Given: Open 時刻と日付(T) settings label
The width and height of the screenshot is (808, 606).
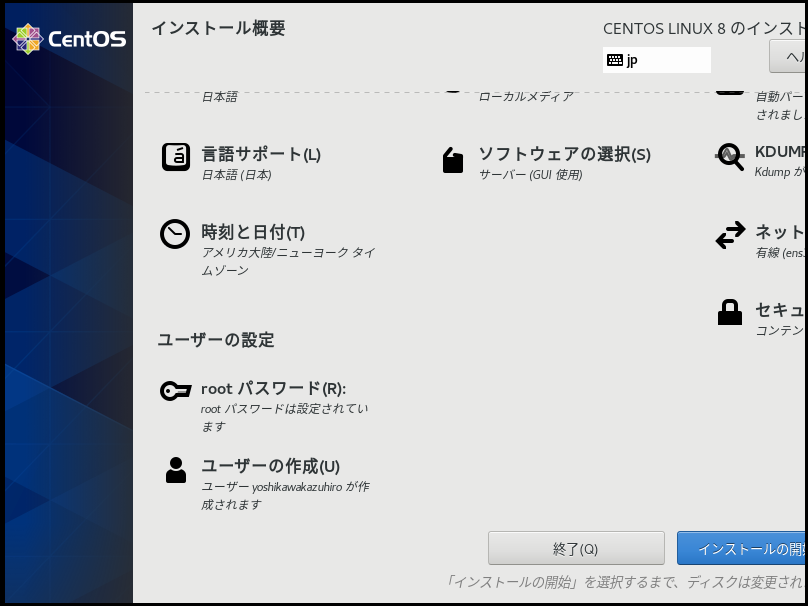Looking at the screenshot, I should click(253, 232).
